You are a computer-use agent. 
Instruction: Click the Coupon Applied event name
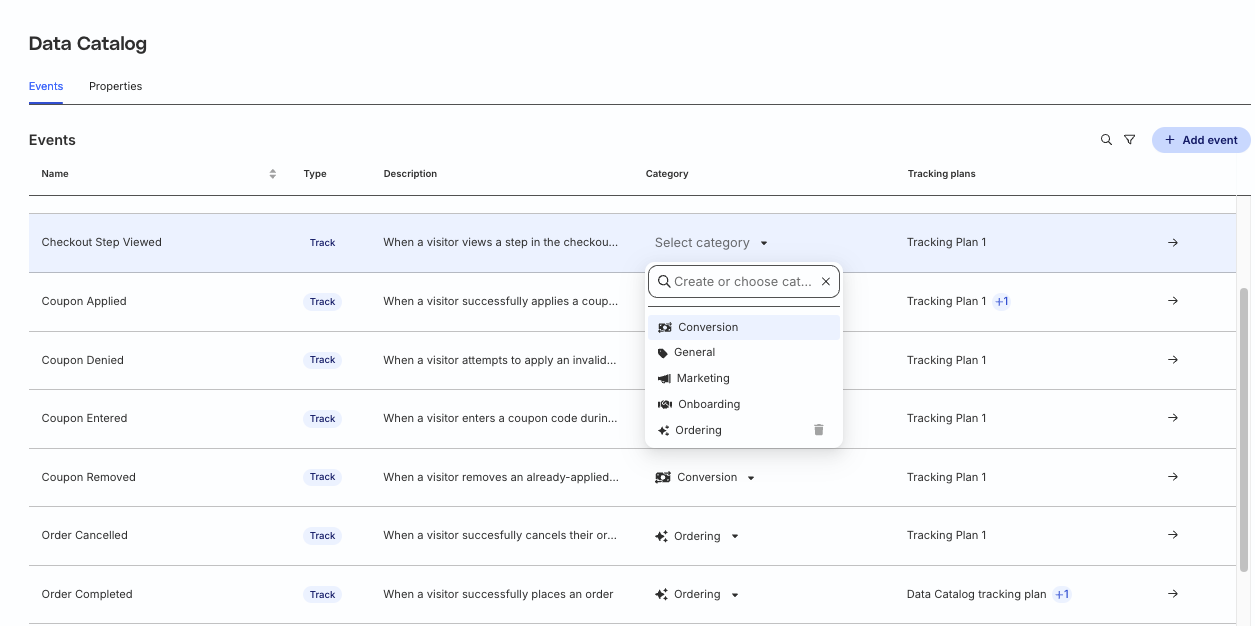tap(84, 301)
